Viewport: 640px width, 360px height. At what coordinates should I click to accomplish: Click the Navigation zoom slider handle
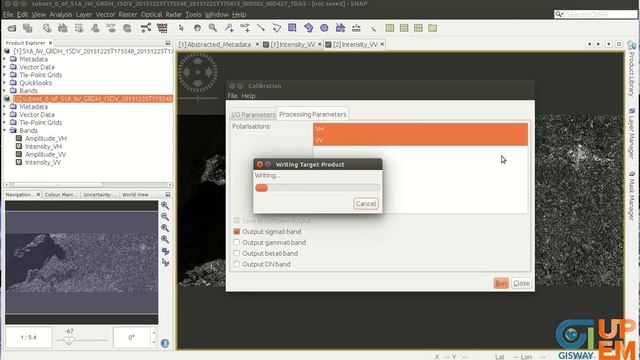pos(69,340)
